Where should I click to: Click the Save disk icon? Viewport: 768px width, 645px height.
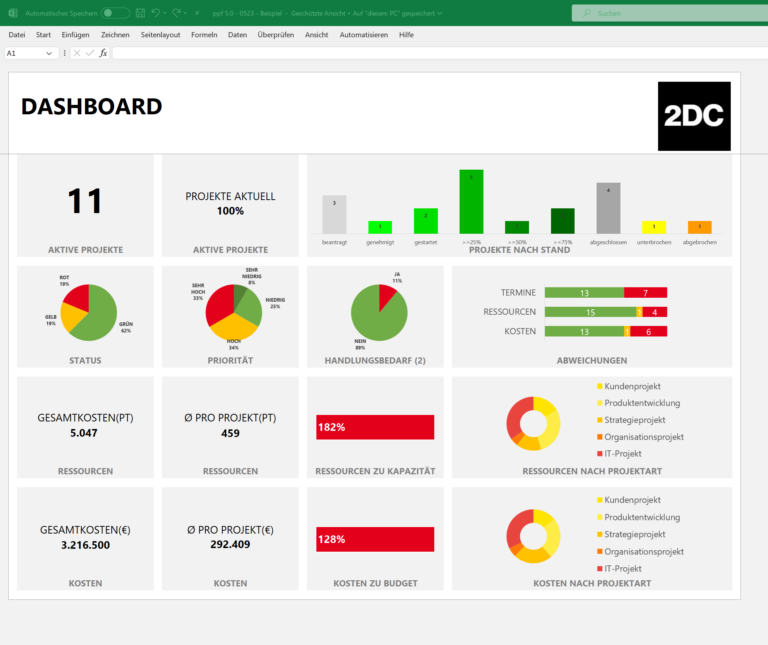[140, 13]
